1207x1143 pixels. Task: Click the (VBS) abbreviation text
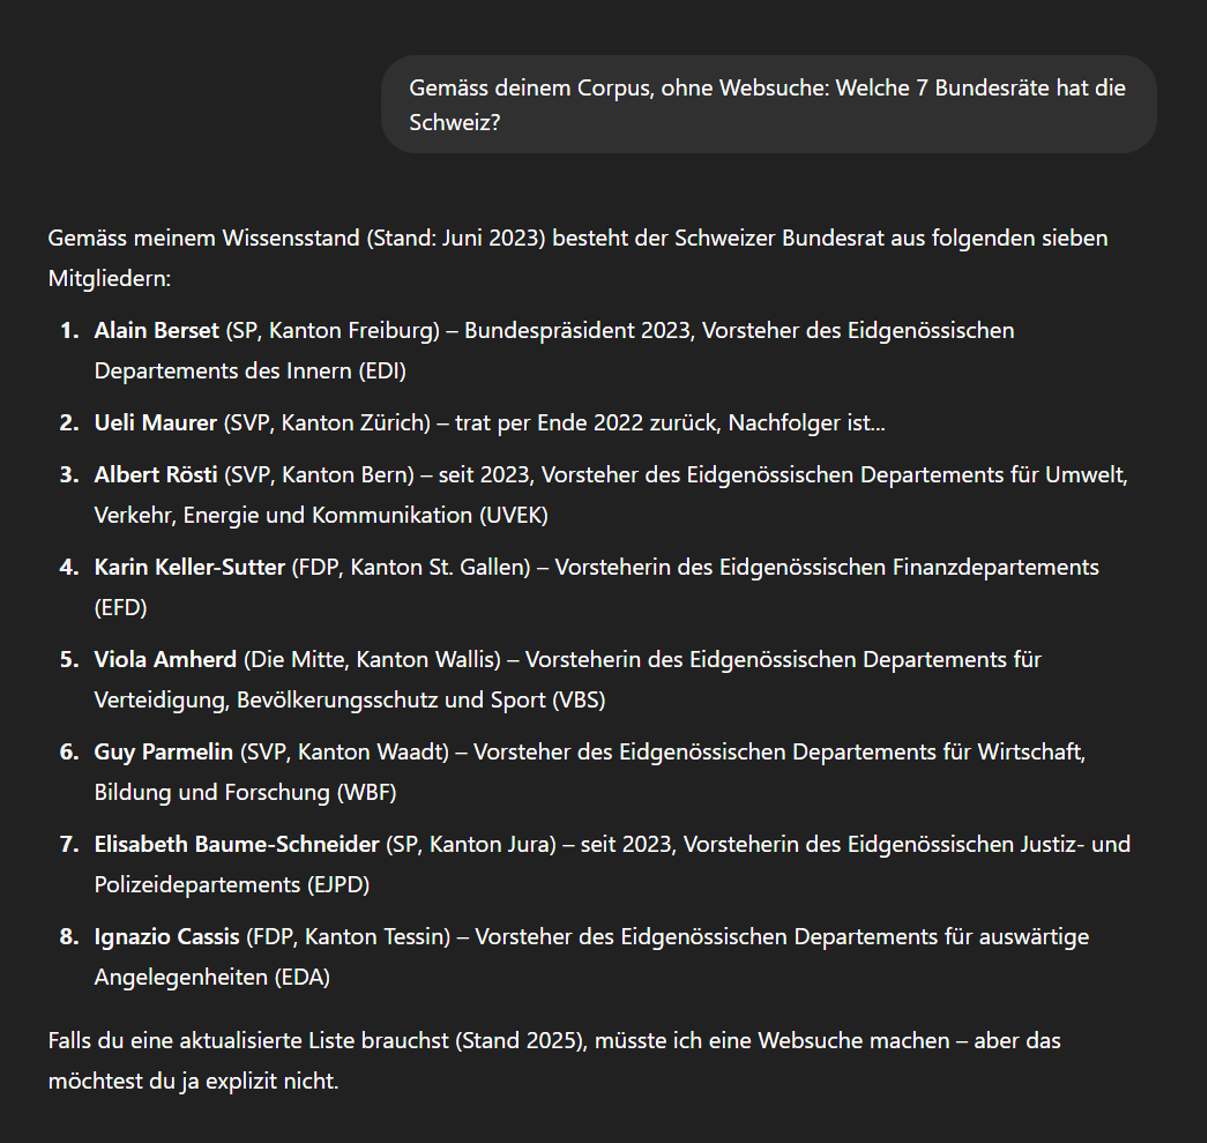click(x=578, y=700)
